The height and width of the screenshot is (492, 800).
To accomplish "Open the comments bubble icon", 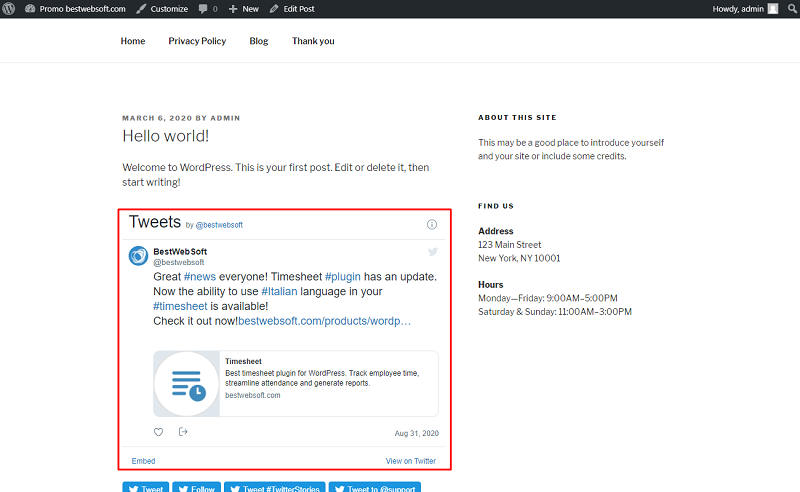I will click(x=203, y=9).
